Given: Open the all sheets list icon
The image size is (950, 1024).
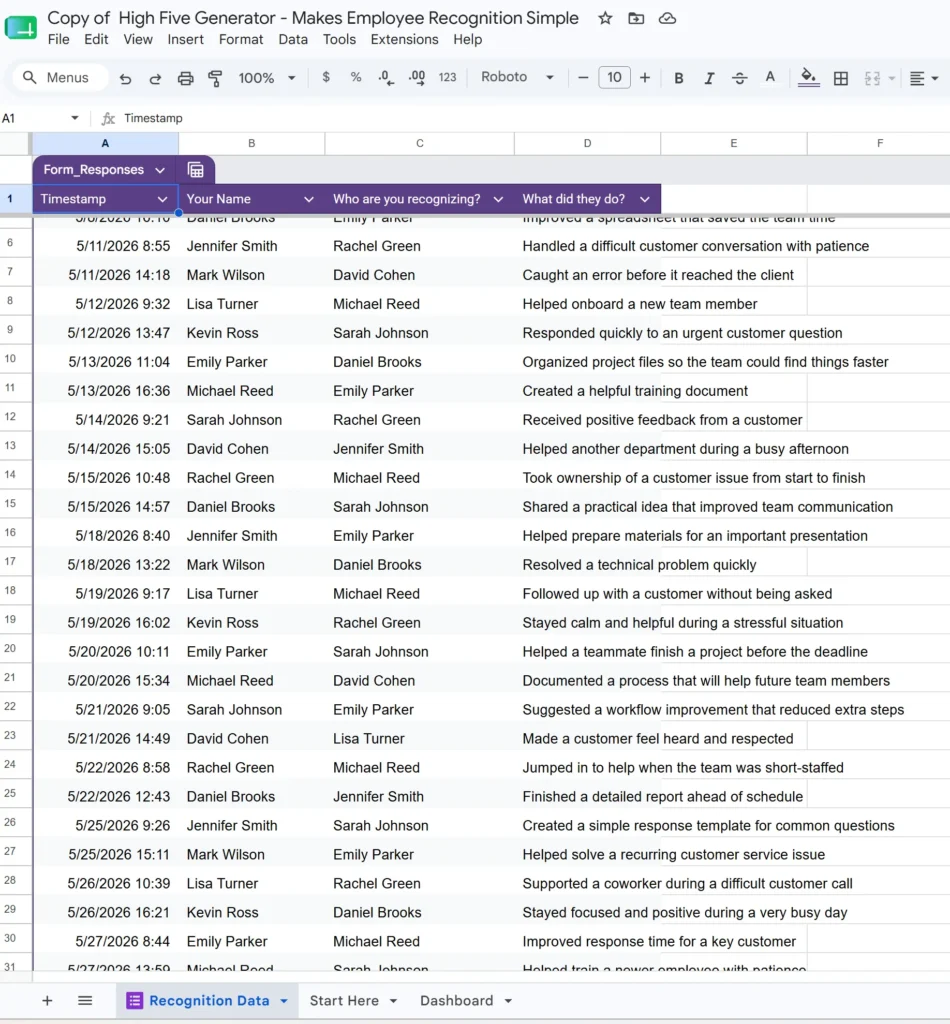Looking at the screenshot, I should point(85,1000).
